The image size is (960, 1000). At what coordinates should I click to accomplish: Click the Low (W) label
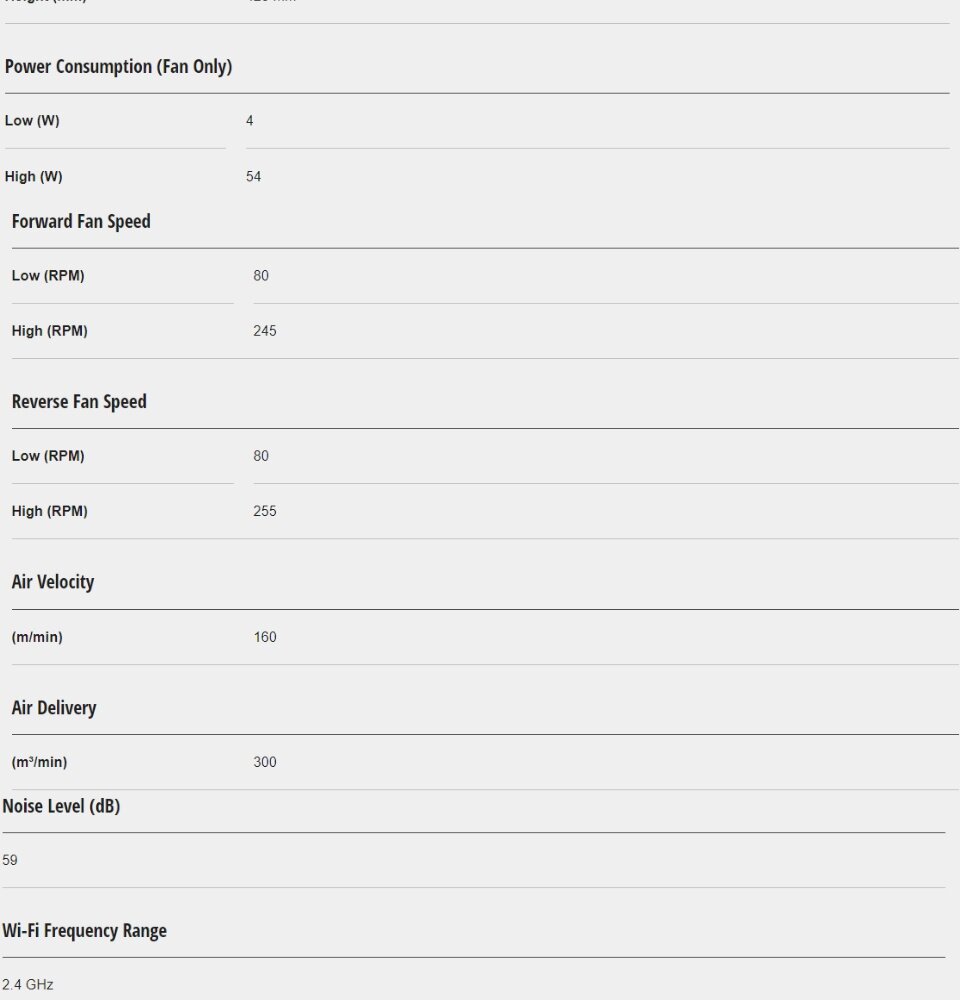32,121
